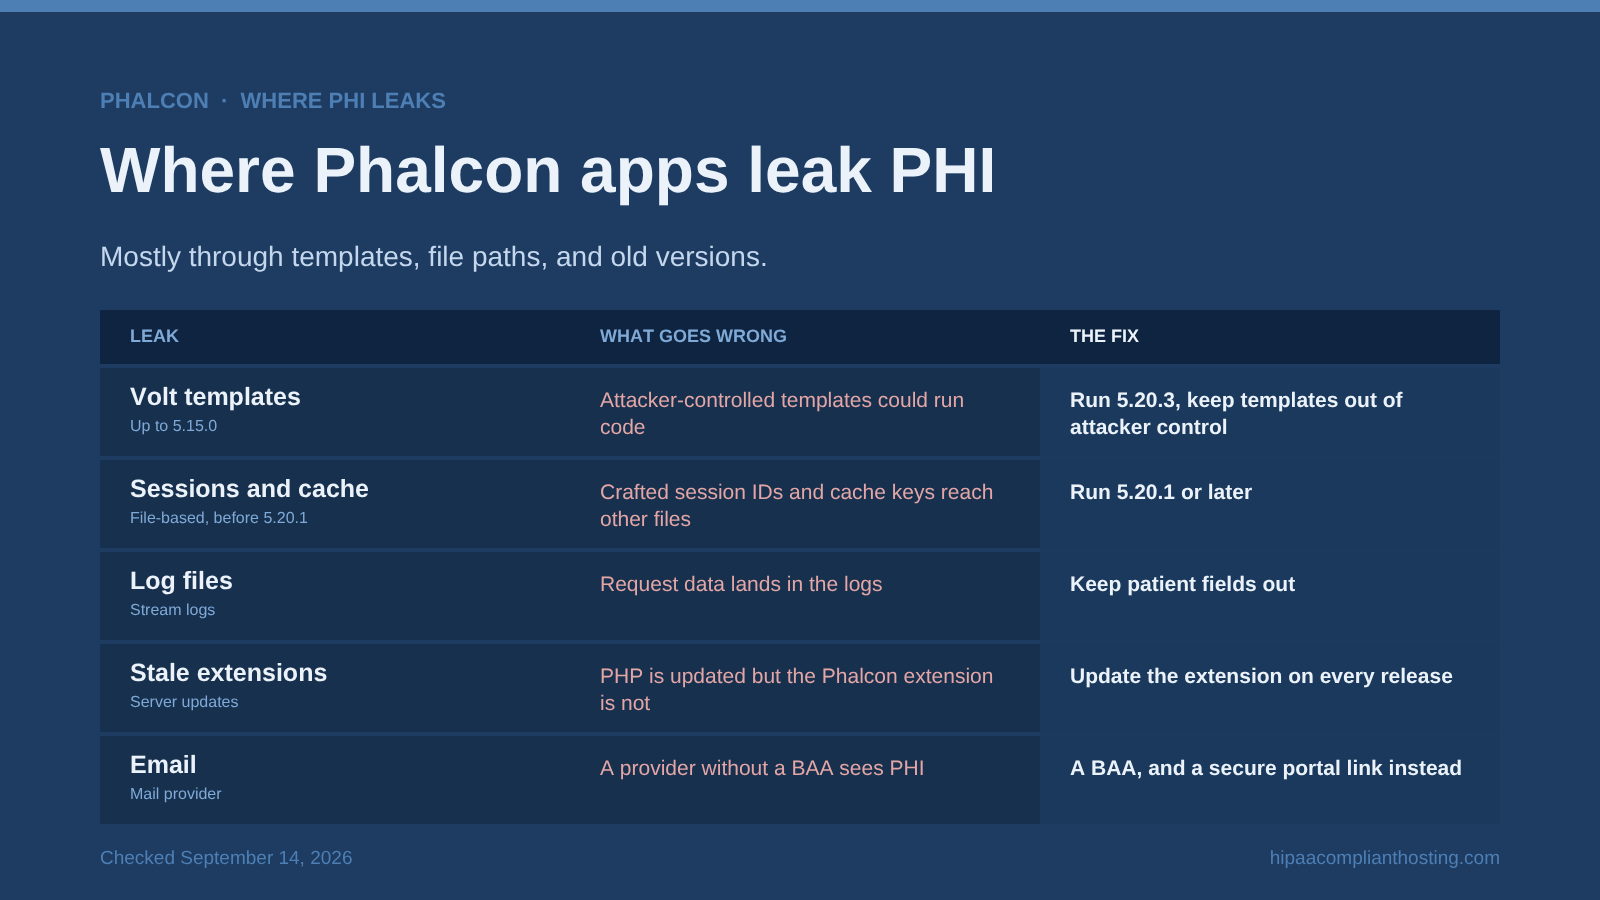Click 'Request data lands in the logs' cell
The height and width of the screenshot is (900, 1600).
tap(741, 584)
